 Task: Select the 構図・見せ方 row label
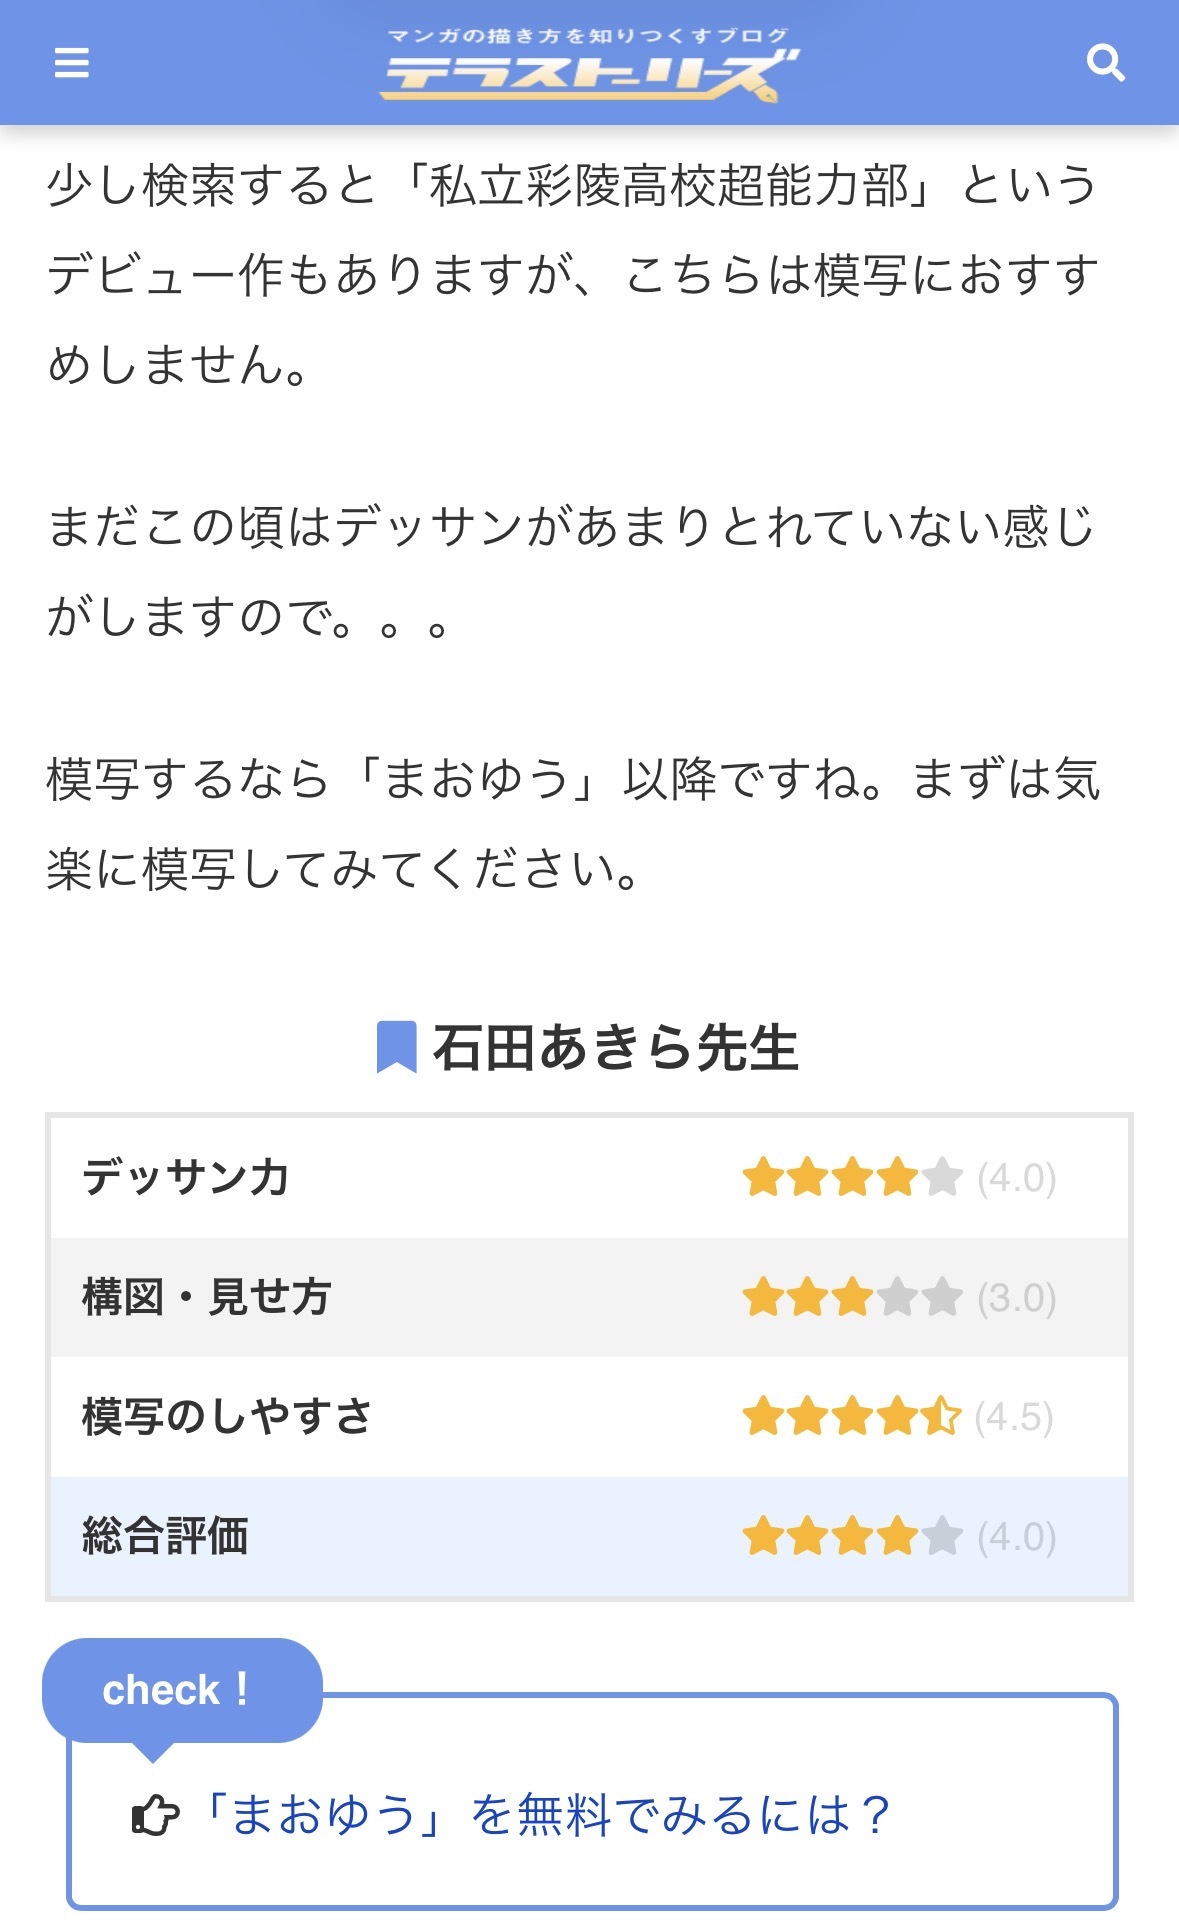tap(206, 1297)
